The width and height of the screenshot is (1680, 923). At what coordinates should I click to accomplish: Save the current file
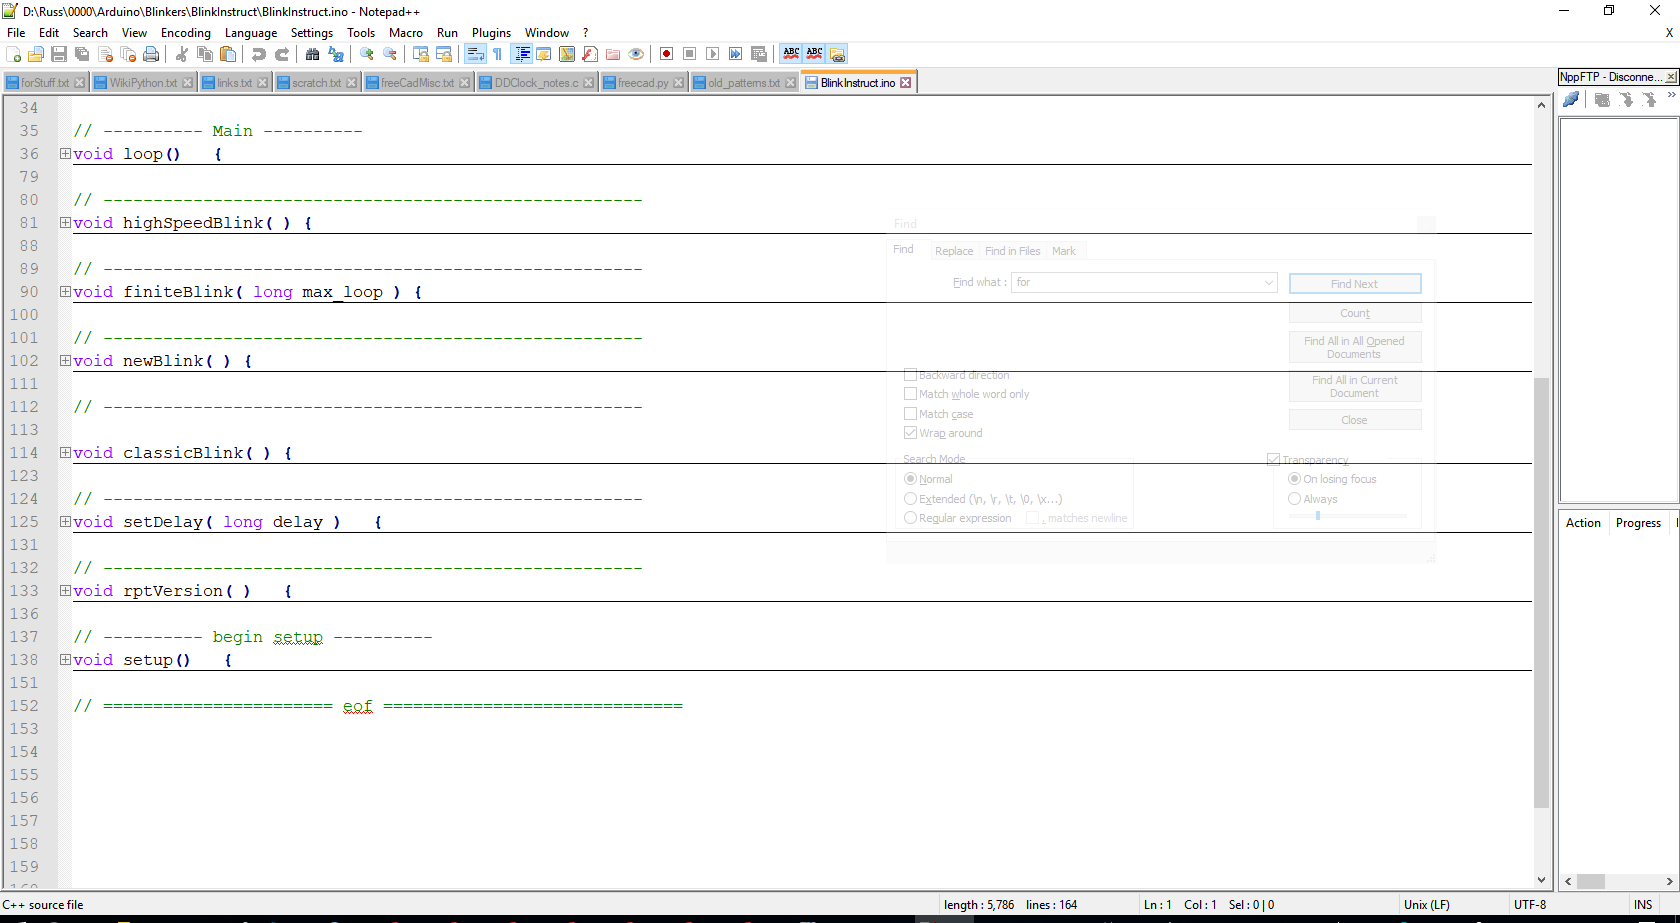pos(59,54)
